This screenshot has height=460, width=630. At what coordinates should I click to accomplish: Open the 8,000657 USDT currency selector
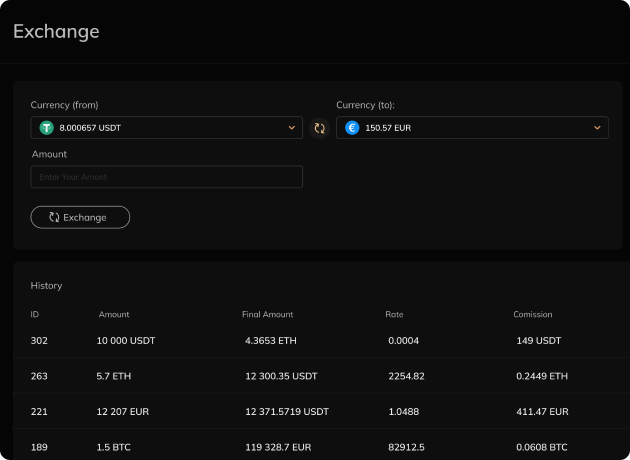tap(160, 128)
